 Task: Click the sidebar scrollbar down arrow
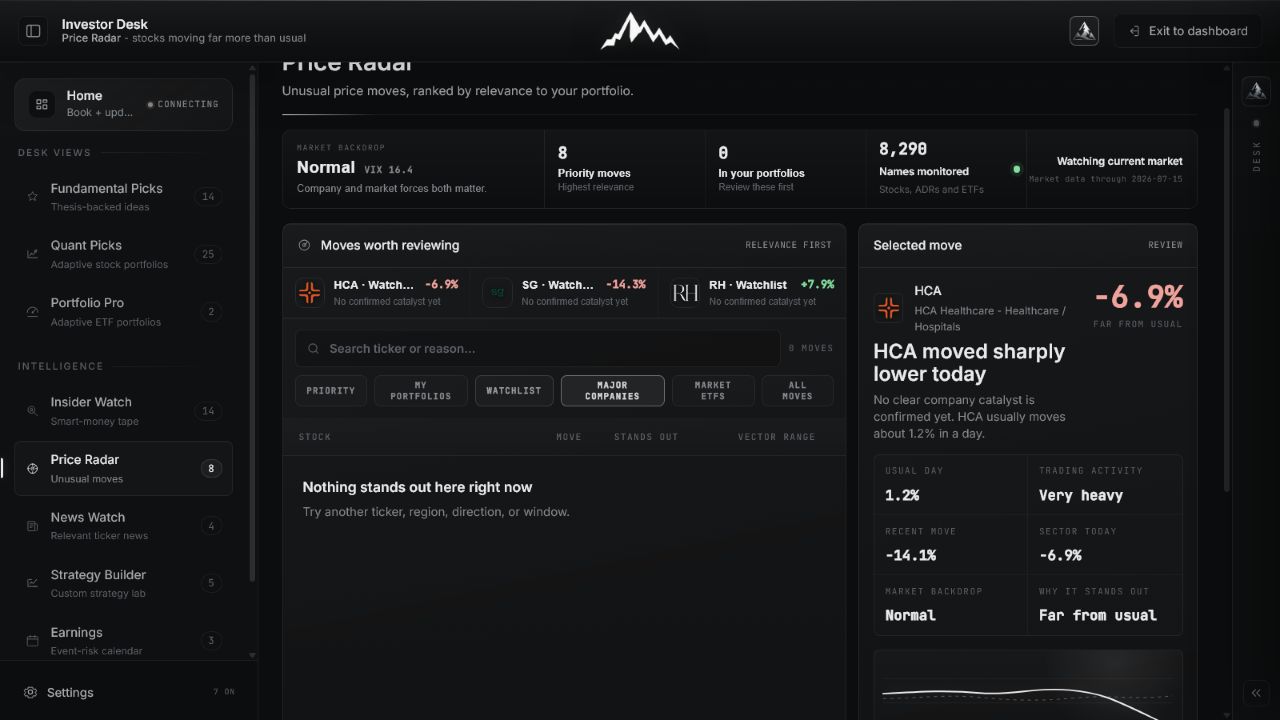252,655
